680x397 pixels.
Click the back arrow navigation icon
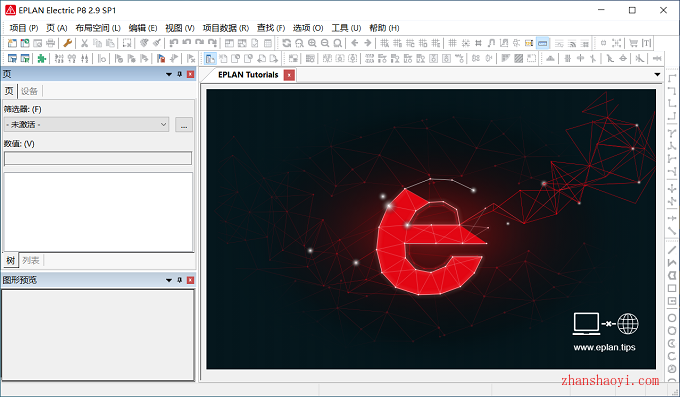355,43
